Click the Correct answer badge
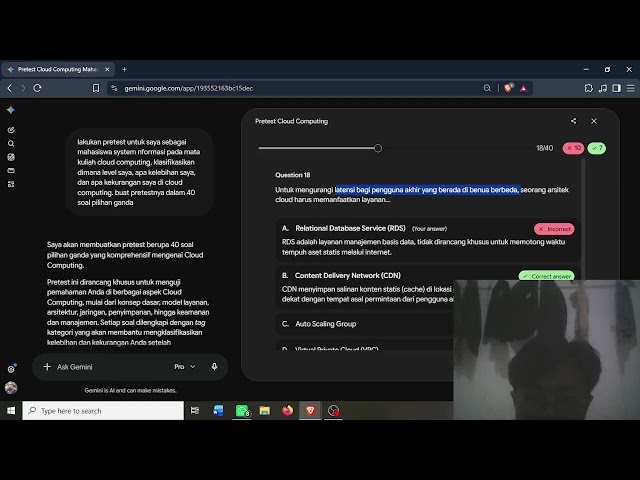 click(547, 276)
